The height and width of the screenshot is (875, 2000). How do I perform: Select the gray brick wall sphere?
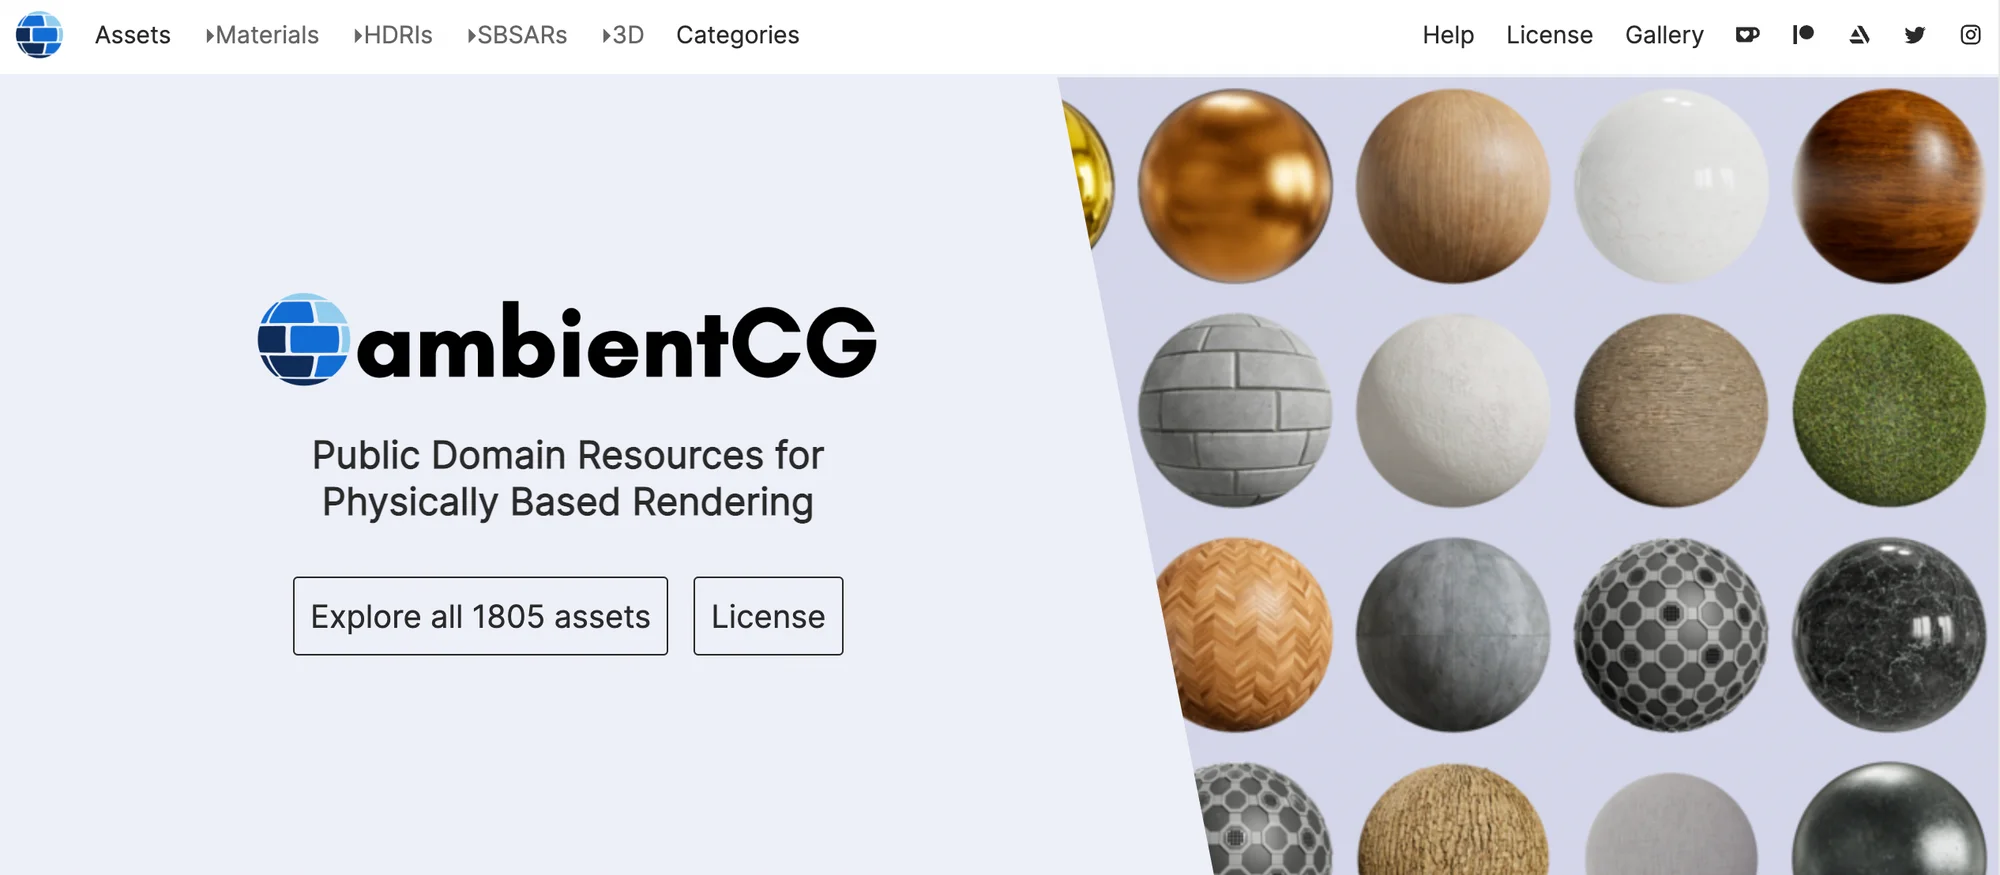(x=1235, y=410)
